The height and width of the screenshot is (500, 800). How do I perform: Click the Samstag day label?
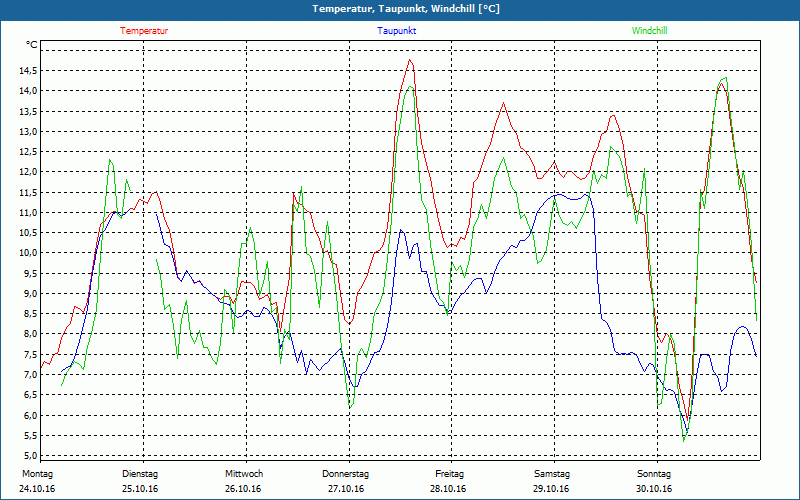pos(552,474)
